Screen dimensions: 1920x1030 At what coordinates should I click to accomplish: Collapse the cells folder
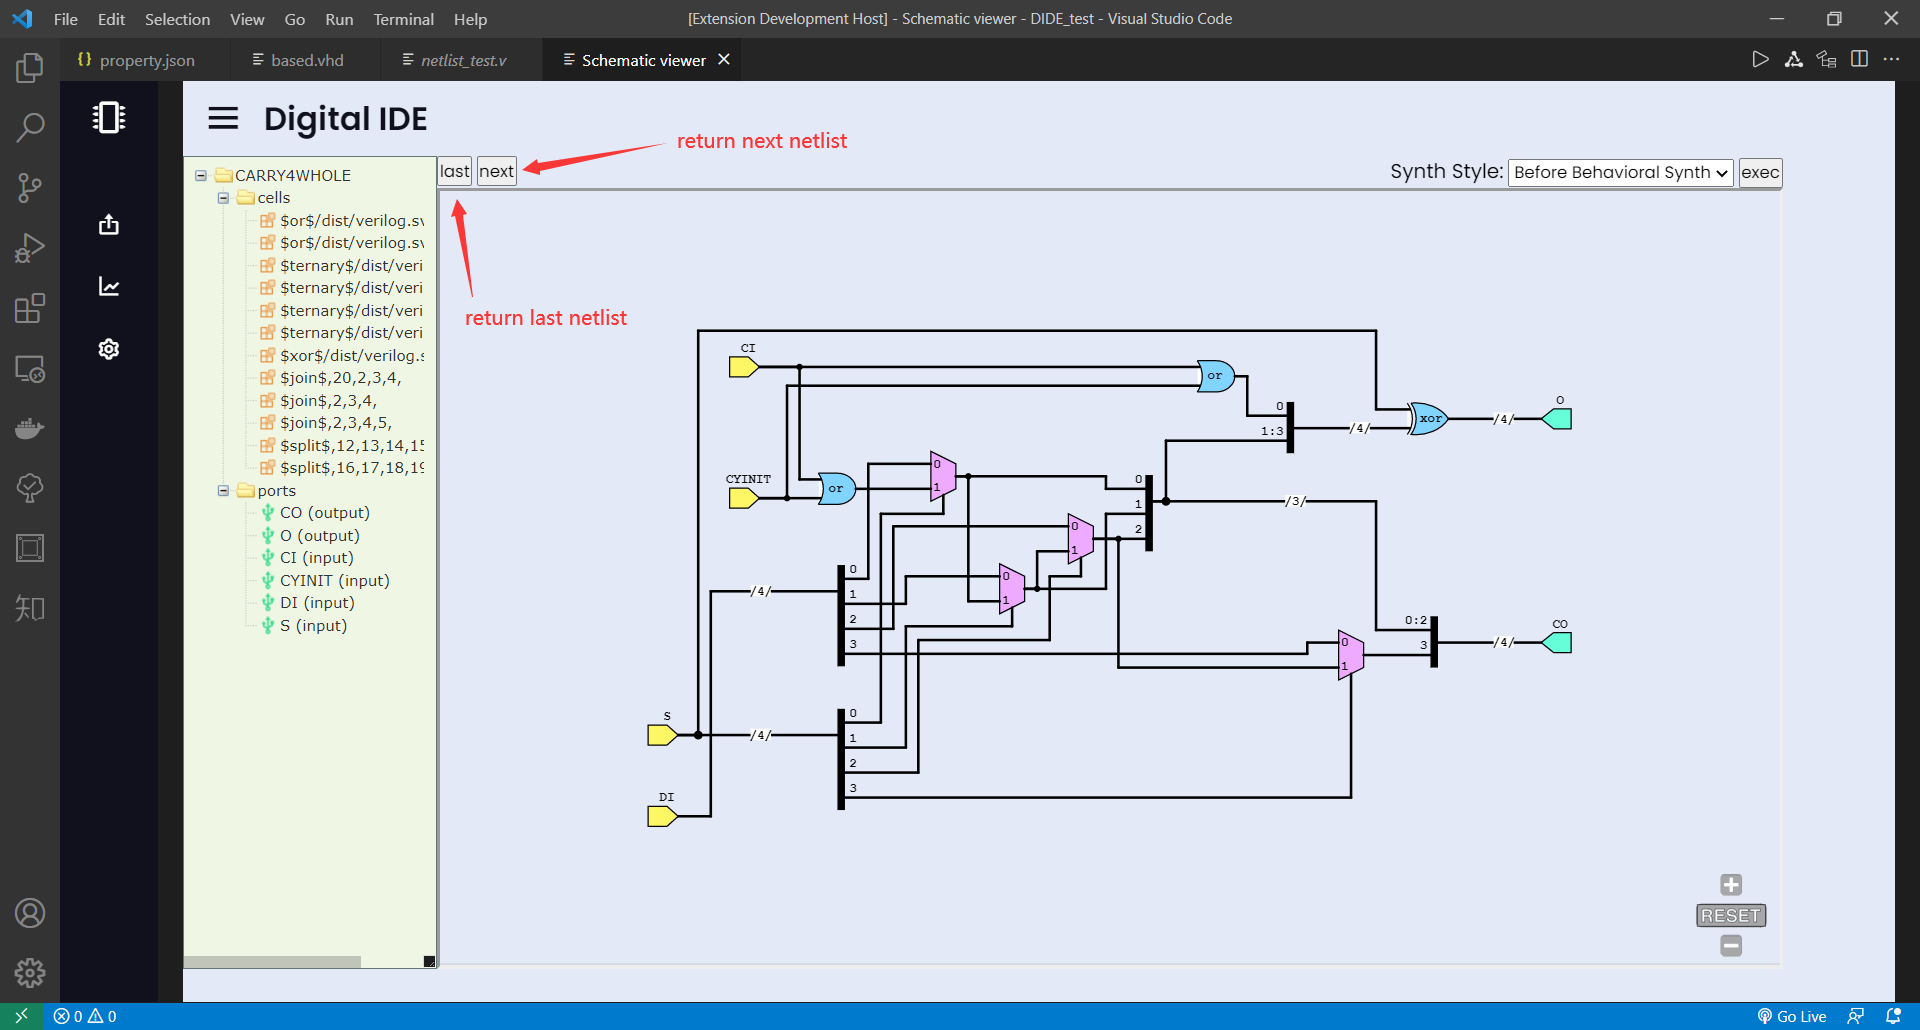224,198
